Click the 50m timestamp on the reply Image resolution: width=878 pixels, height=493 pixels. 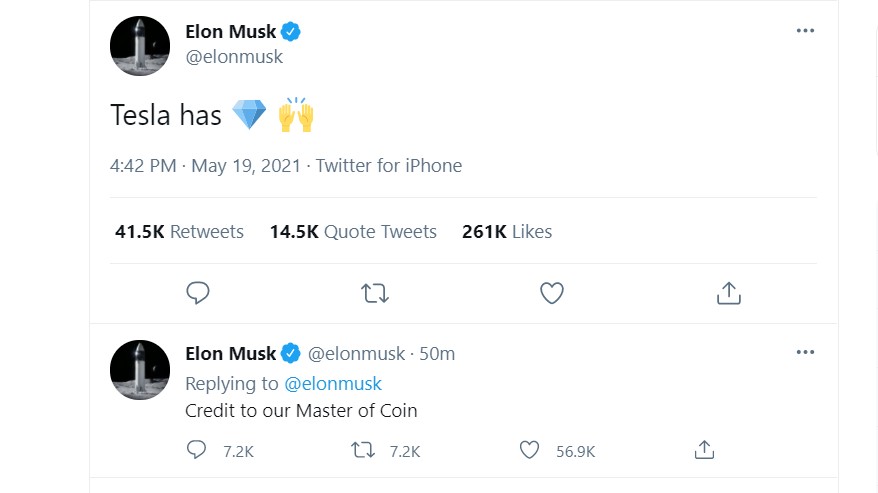[437, 354]
